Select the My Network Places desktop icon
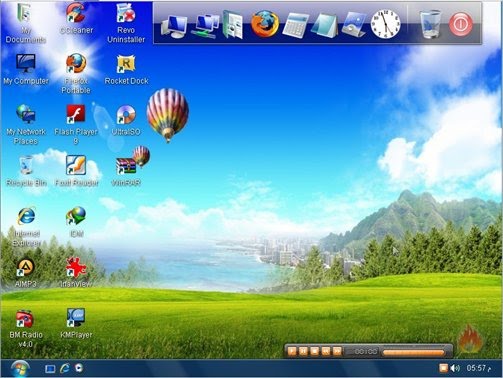The image size is (503, 378). point(26,124)
